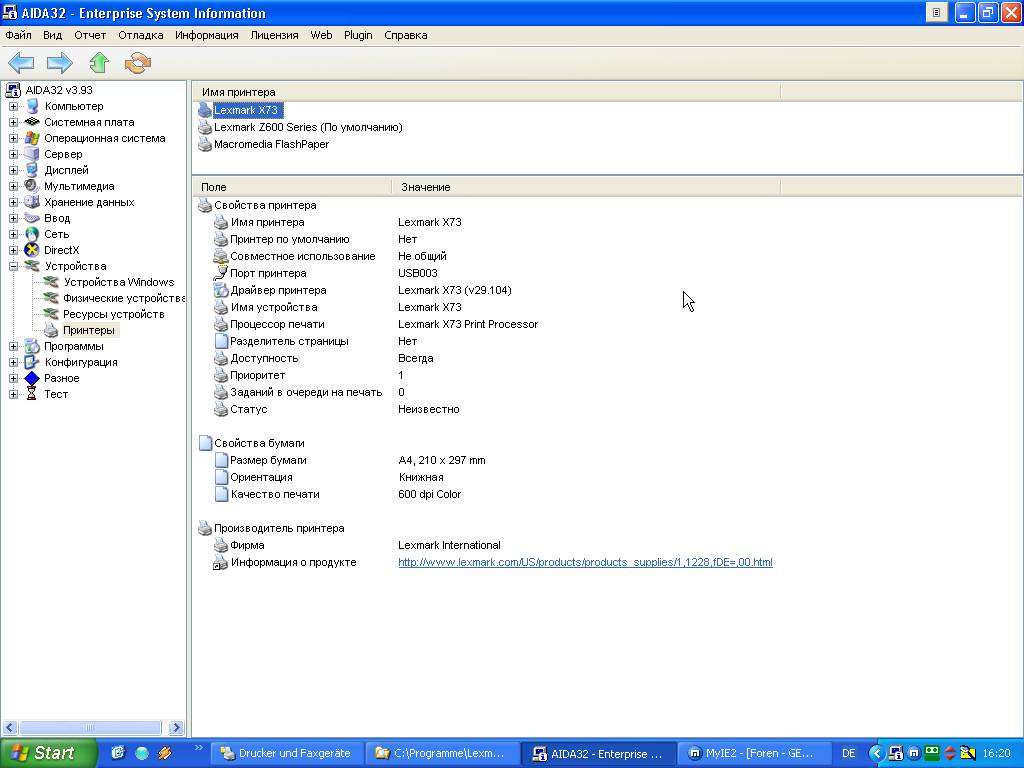Expand the Системная плата tree node
The height and width of the screenshot is (768, 1024).
(x=13, y=122)
